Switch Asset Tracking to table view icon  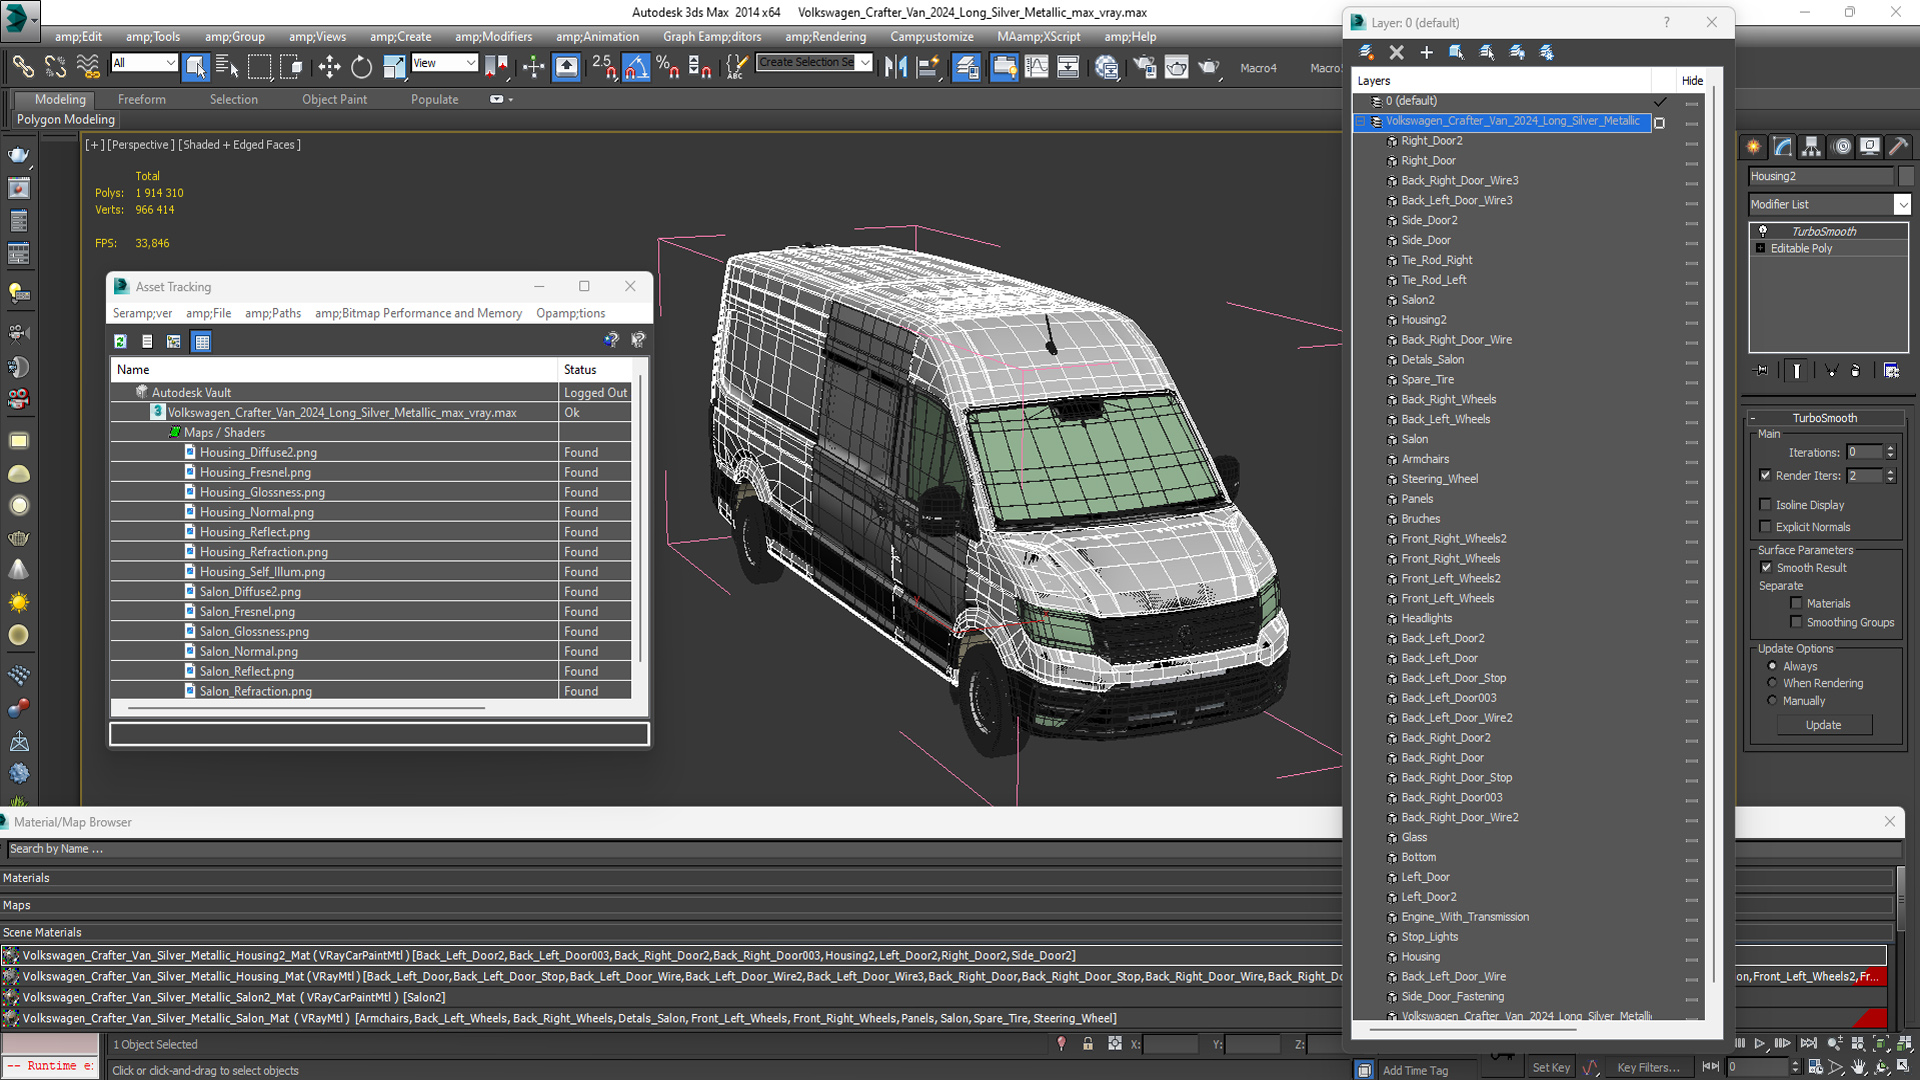pos(202,341)
